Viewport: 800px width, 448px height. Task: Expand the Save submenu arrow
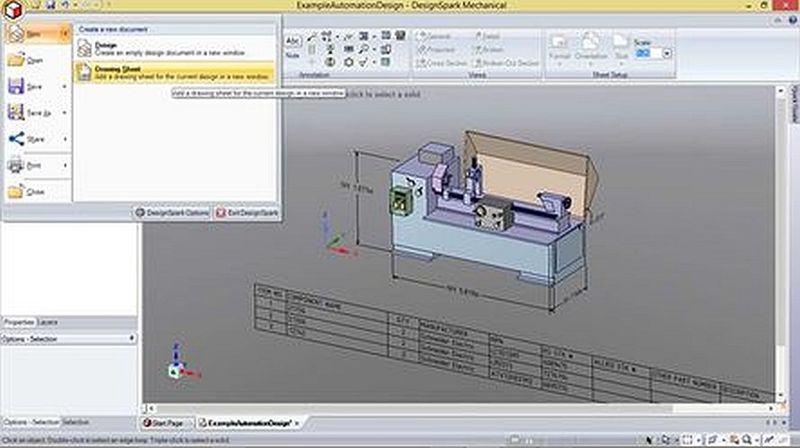point(65,87)
